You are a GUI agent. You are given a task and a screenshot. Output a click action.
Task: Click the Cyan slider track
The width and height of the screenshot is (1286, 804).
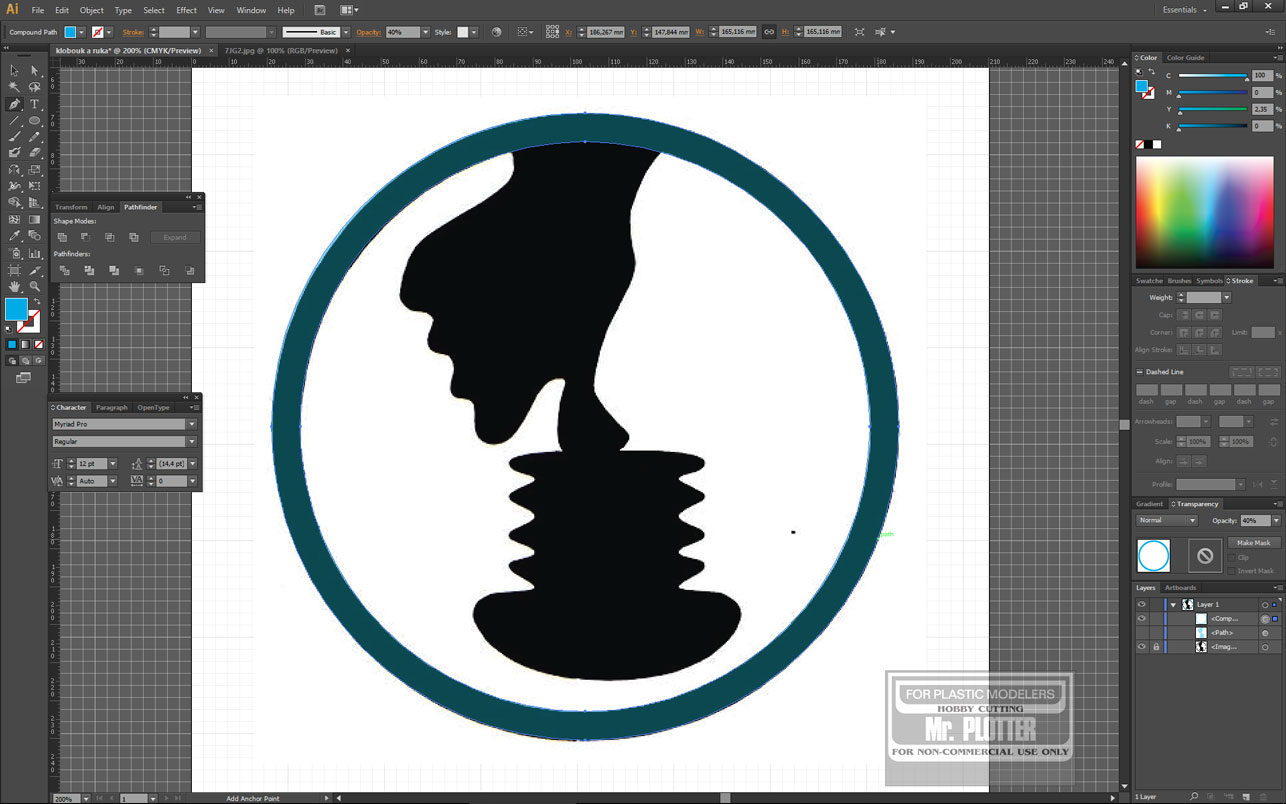click(x=1212, y=76)
